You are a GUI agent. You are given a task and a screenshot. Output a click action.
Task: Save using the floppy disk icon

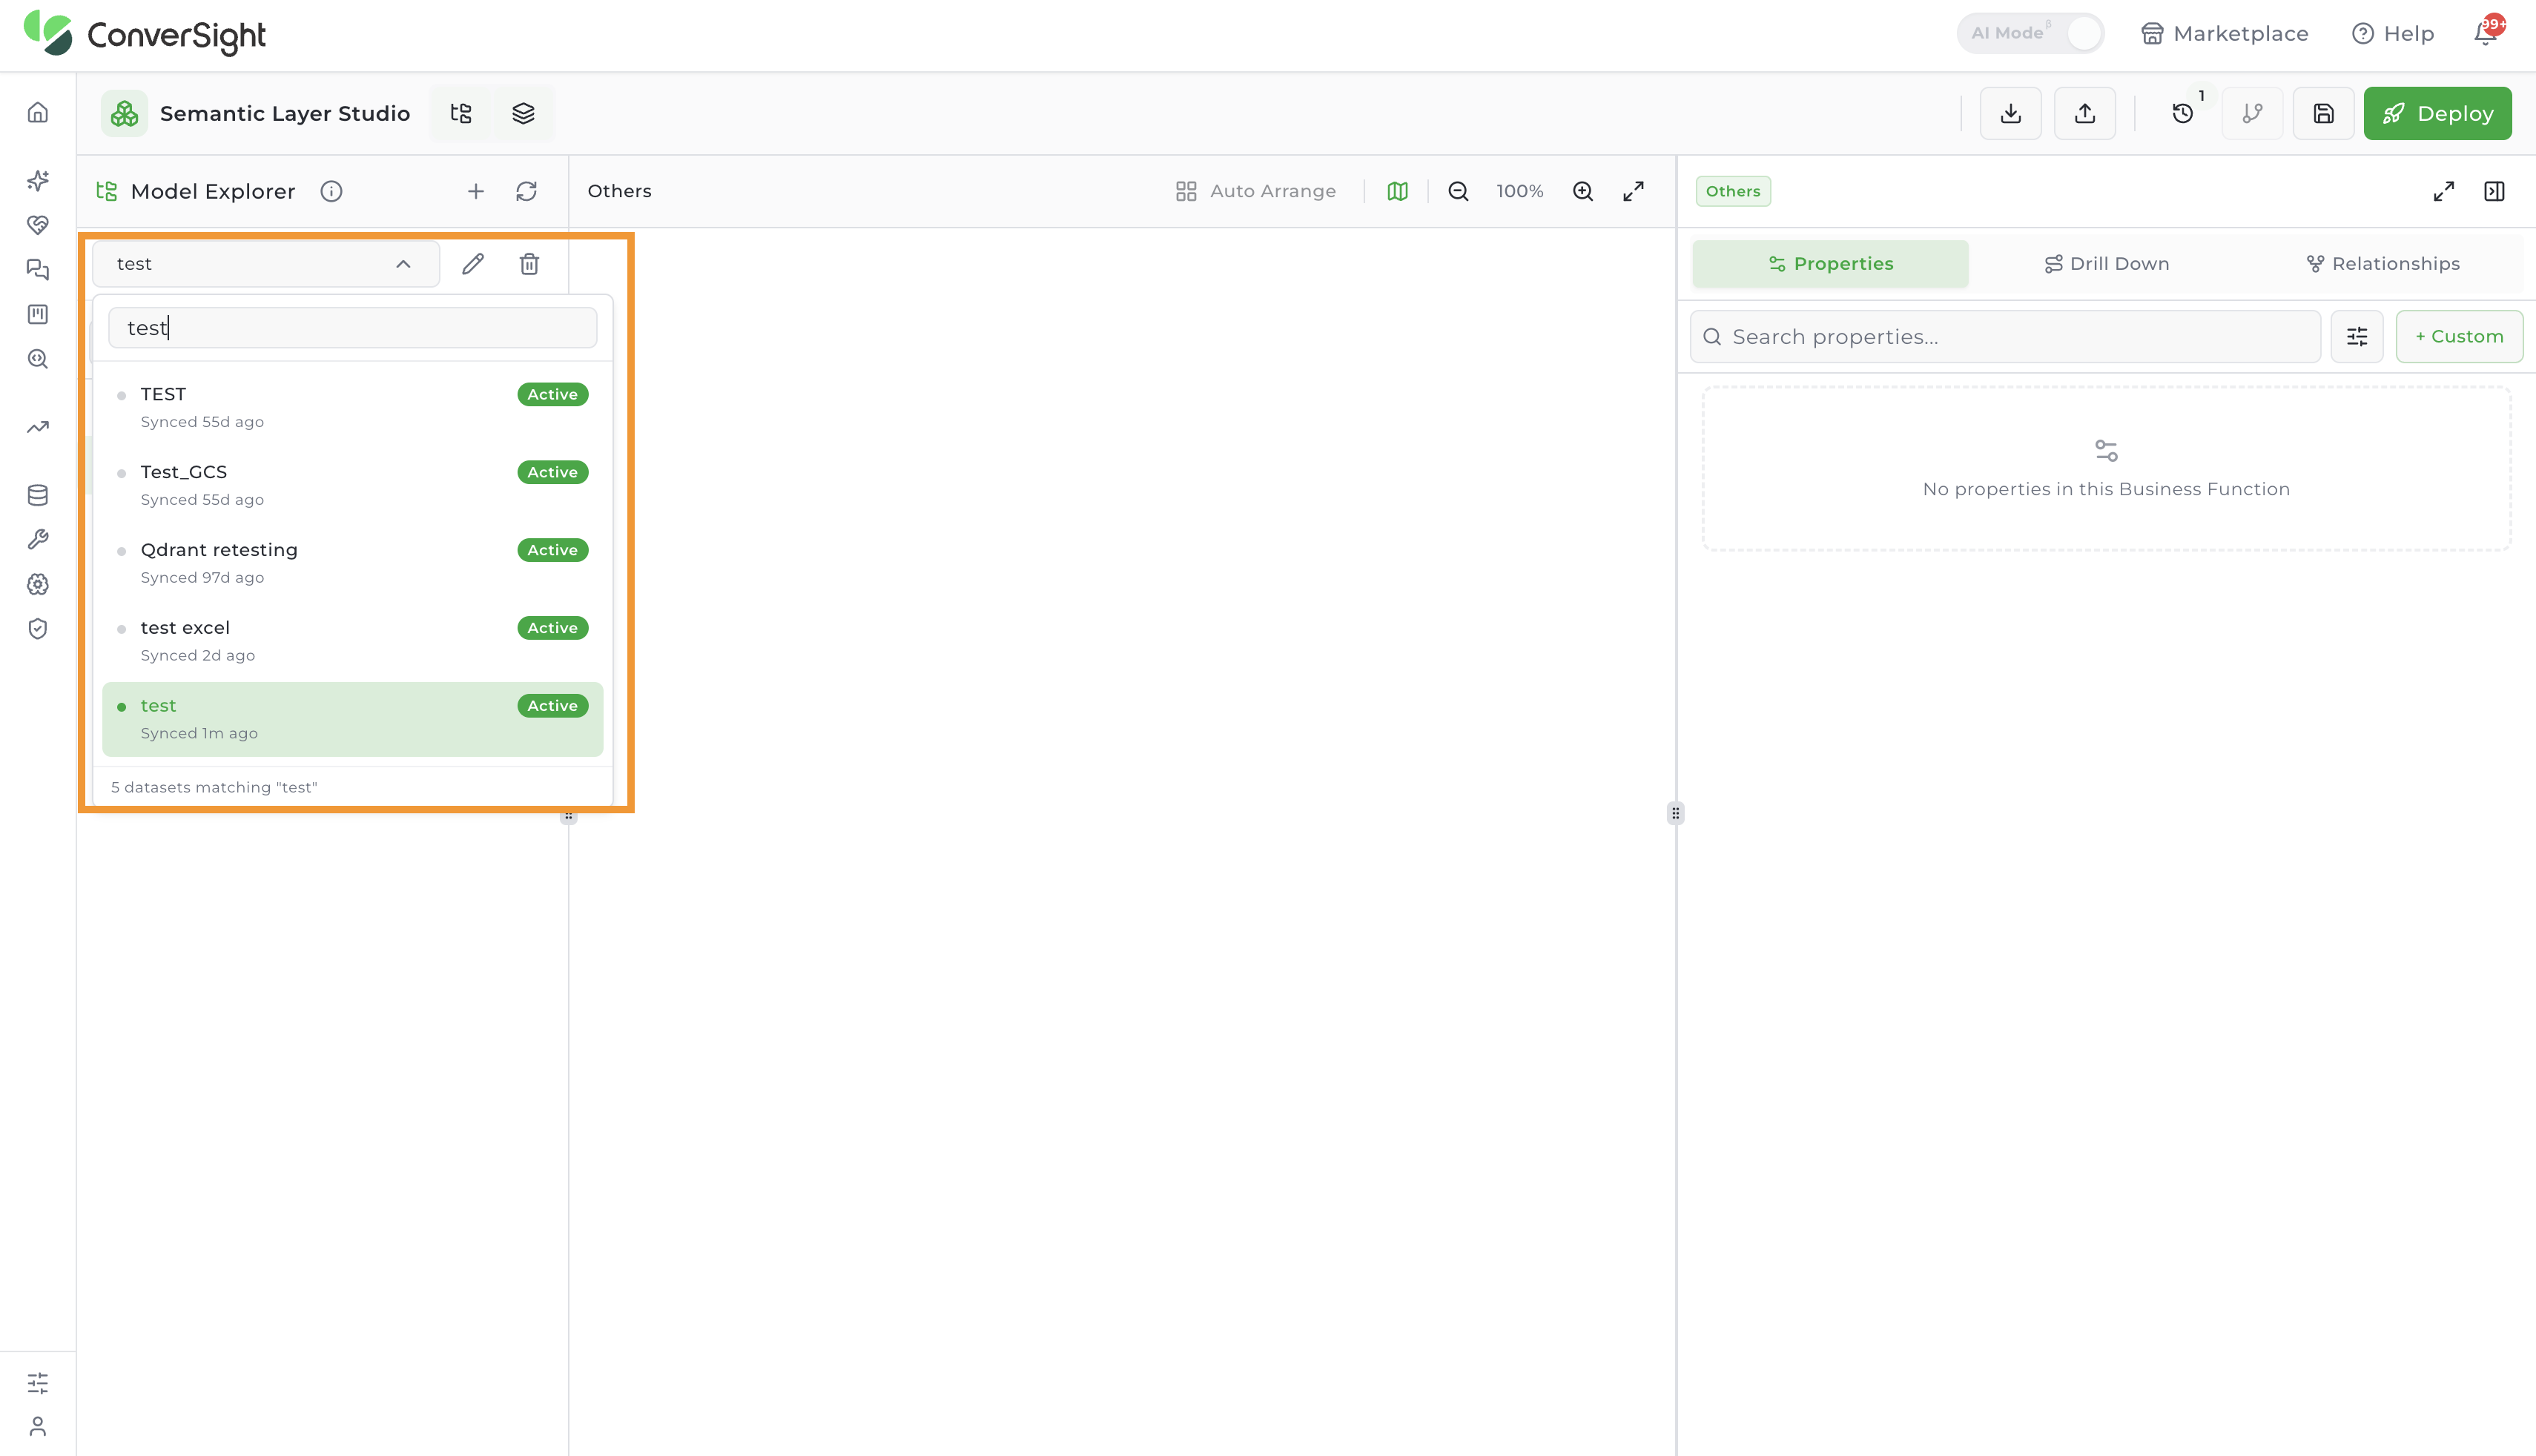click(2324, 113)
